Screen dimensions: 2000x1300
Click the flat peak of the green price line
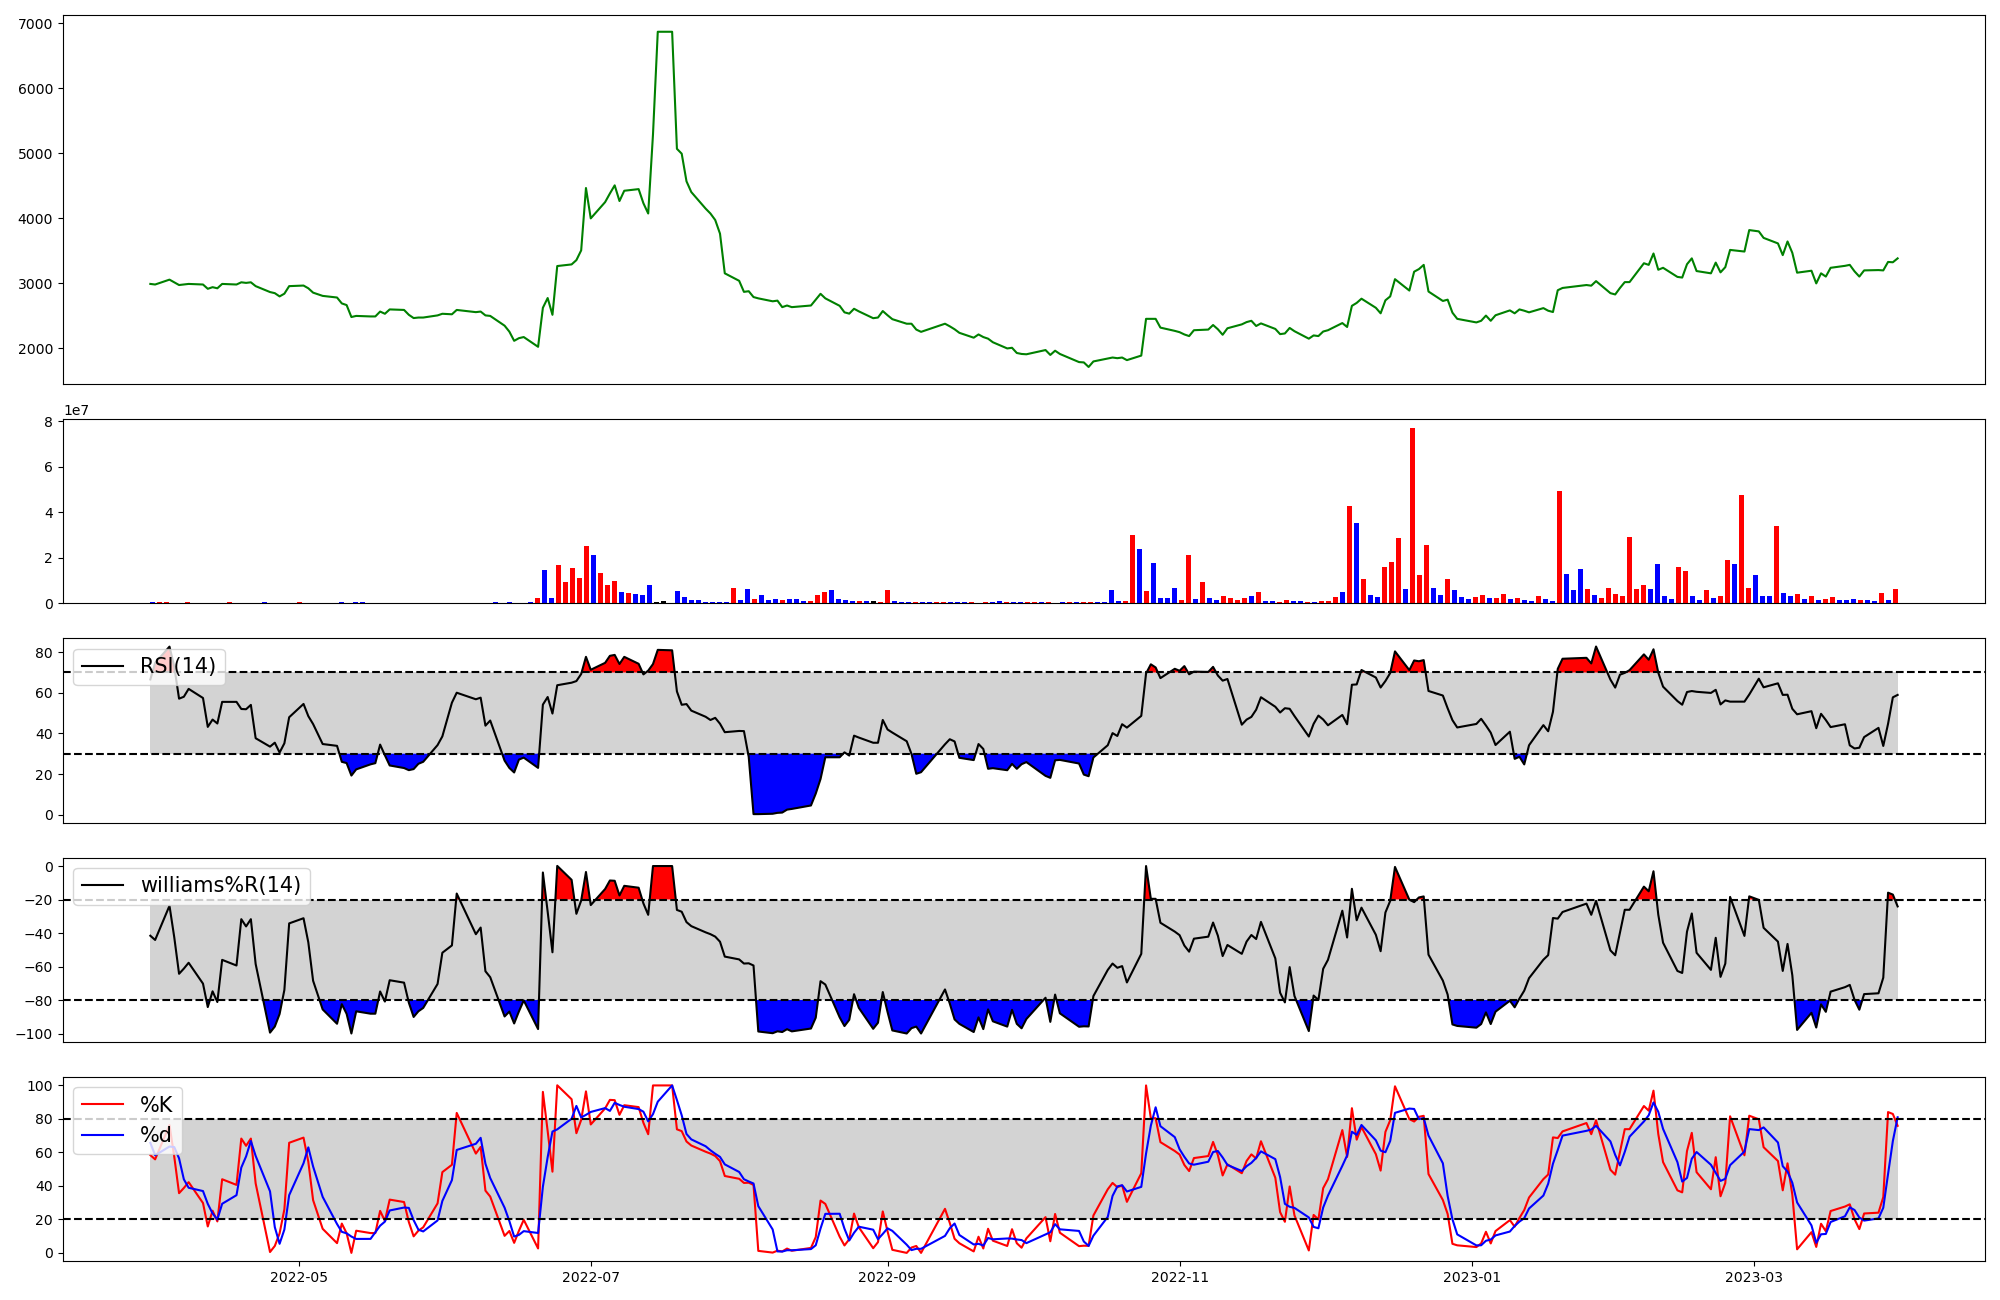(664, 32)
